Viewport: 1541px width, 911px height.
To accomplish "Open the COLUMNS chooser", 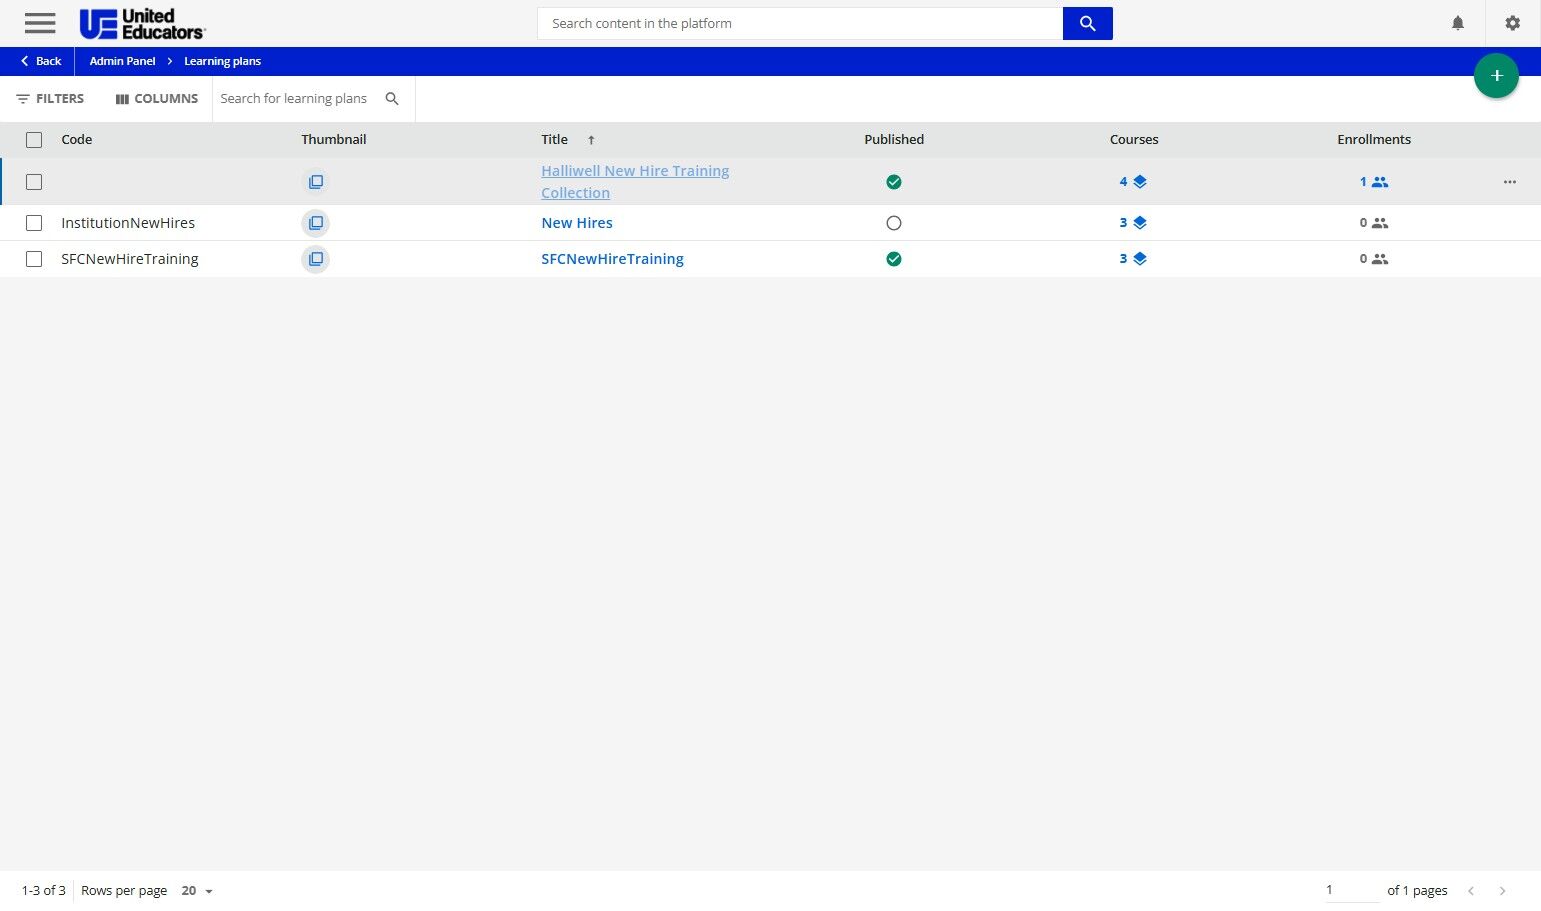I will 156,99.
